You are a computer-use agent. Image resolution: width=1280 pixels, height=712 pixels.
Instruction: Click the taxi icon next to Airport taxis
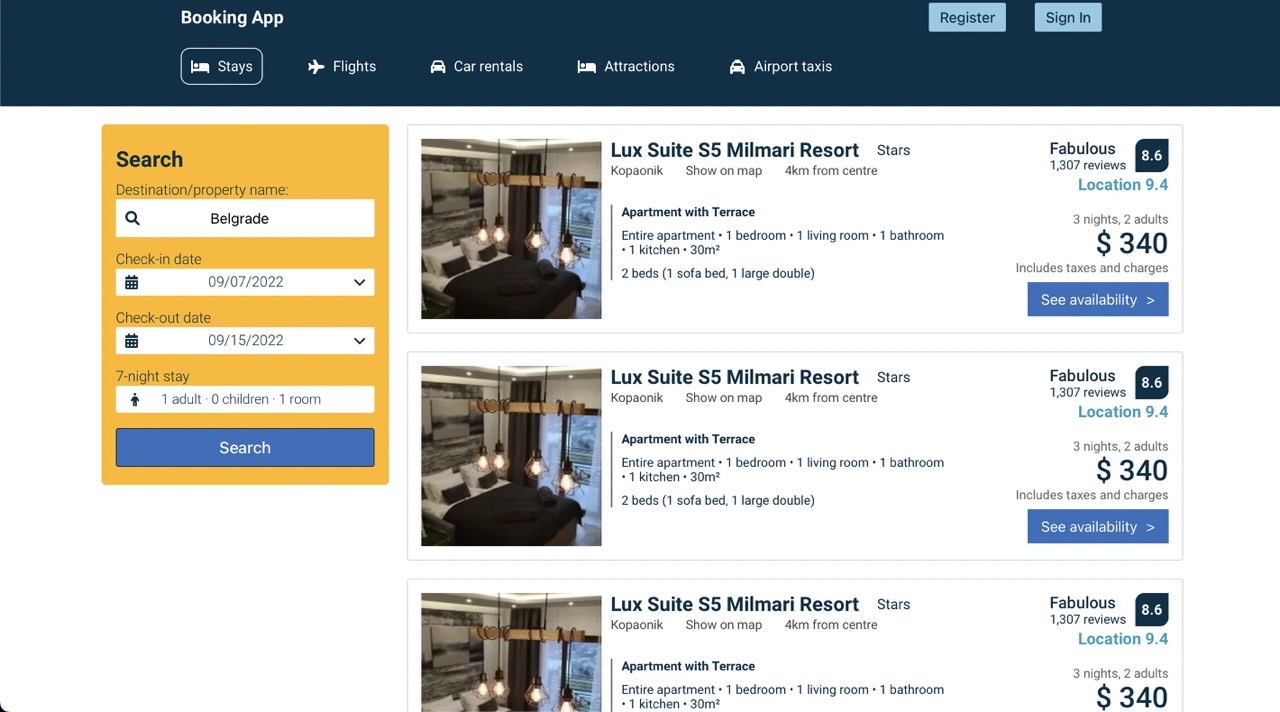tap(737, 67)
